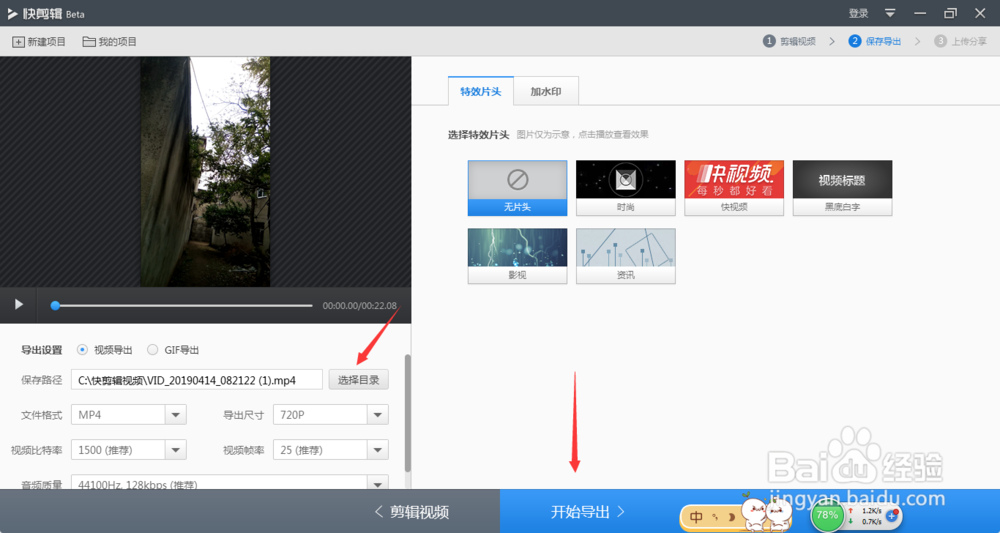Viewport: 1000px width, 533px height.
Task: Click the video progress slider handle
Action: [55, 305]
